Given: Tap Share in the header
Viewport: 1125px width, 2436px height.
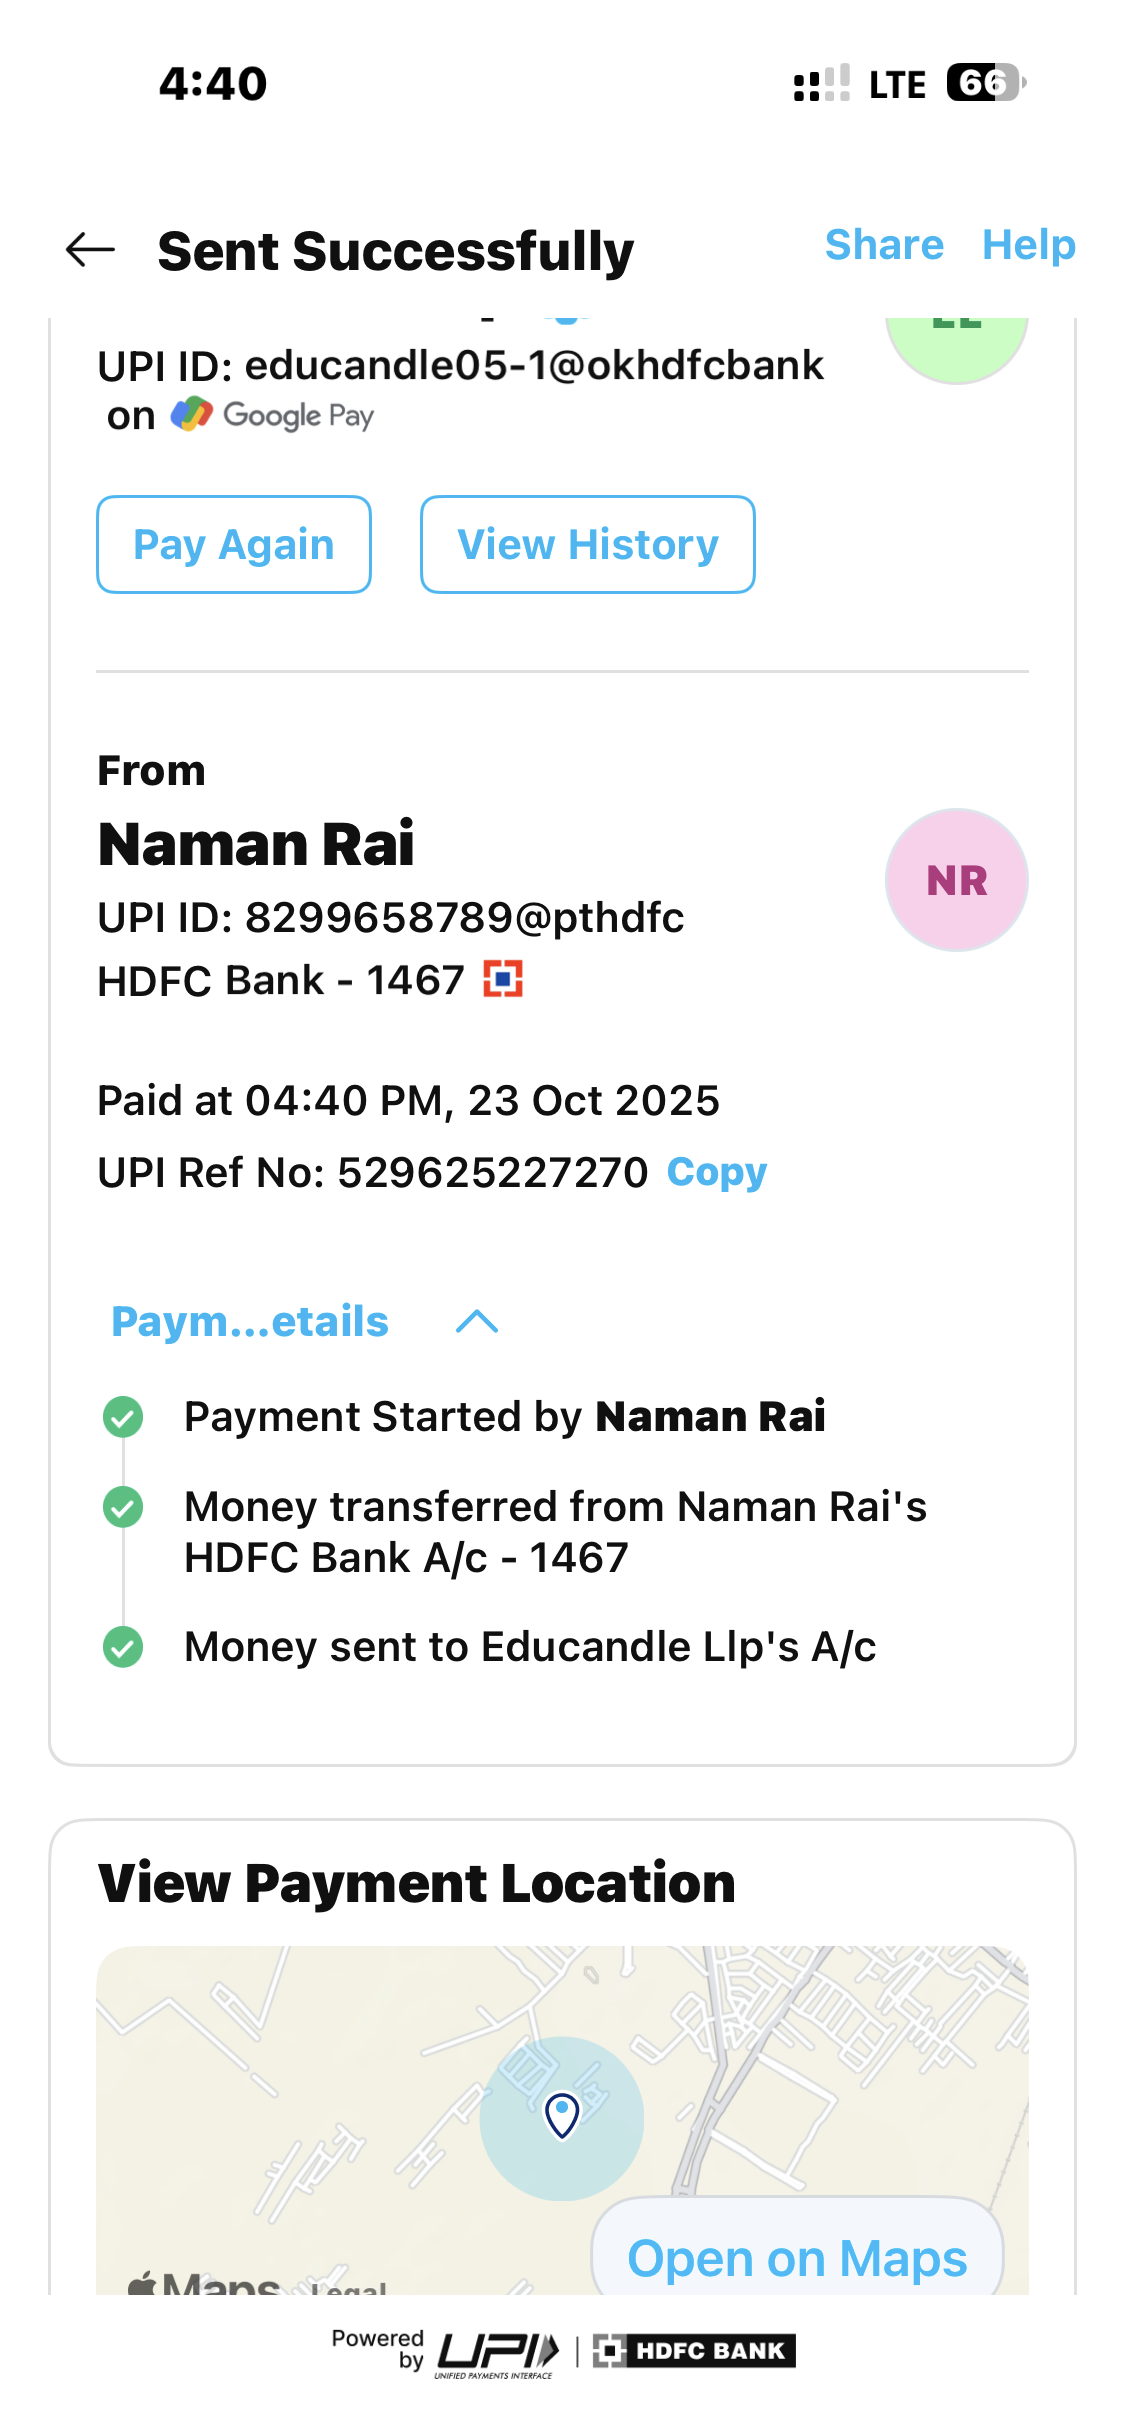Looking at the screenshot, I should pos(884,245).
